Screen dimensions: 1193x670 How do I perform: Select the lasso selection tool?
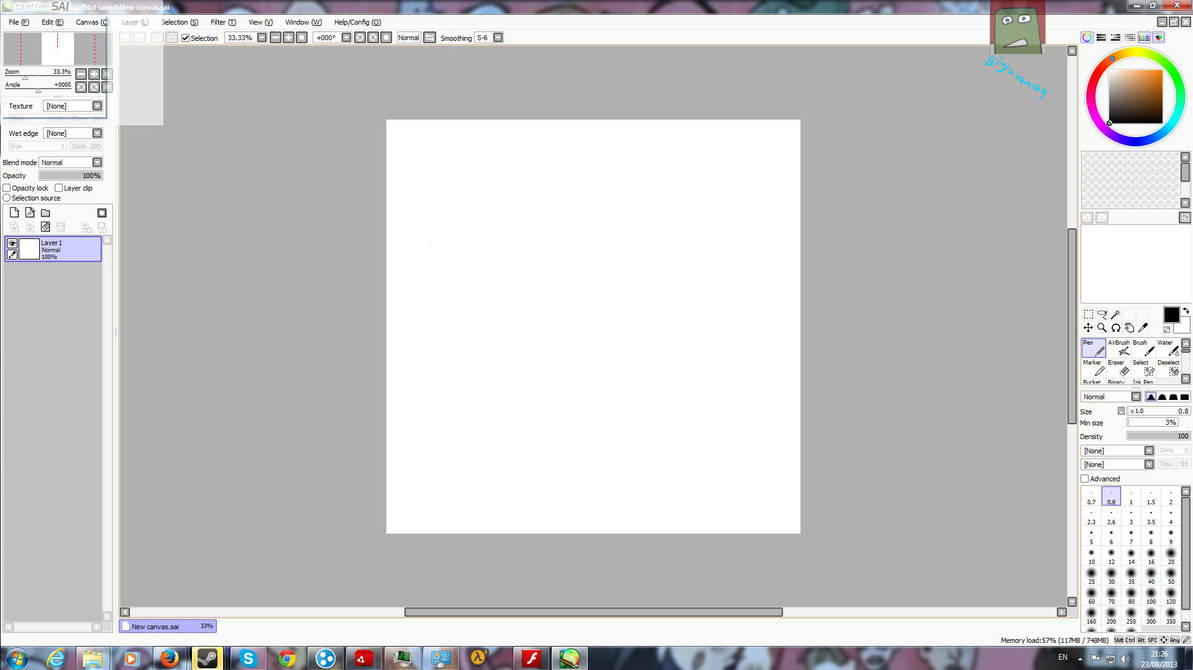(x=1103, y=314)
